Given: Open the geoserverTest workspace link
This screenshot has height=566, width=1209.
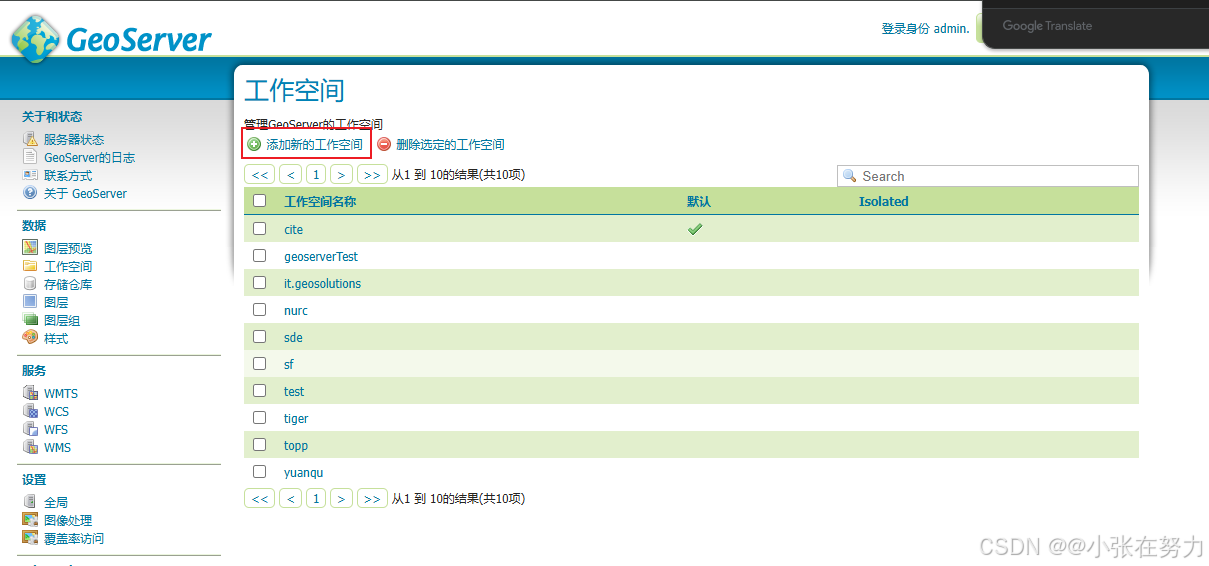Looking at the screenshot, I should click(321, 257).
